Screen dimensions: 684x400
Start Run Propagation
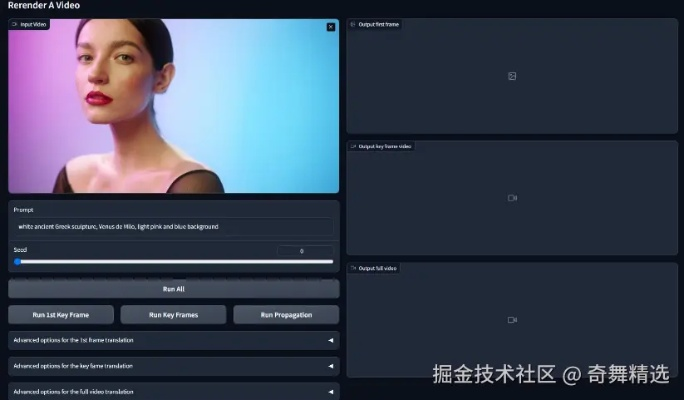click(286, 315)
